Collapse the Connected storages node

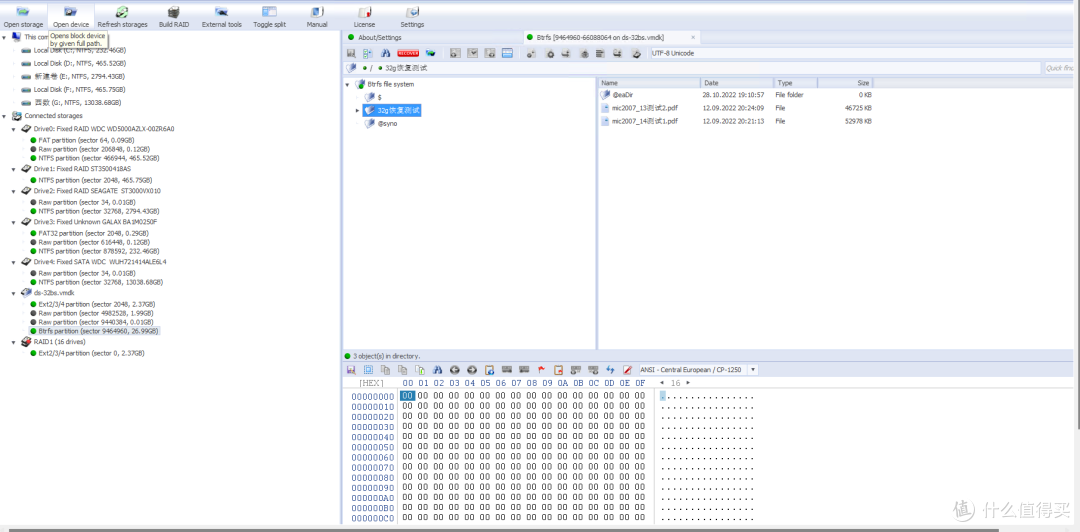[5, 116]
